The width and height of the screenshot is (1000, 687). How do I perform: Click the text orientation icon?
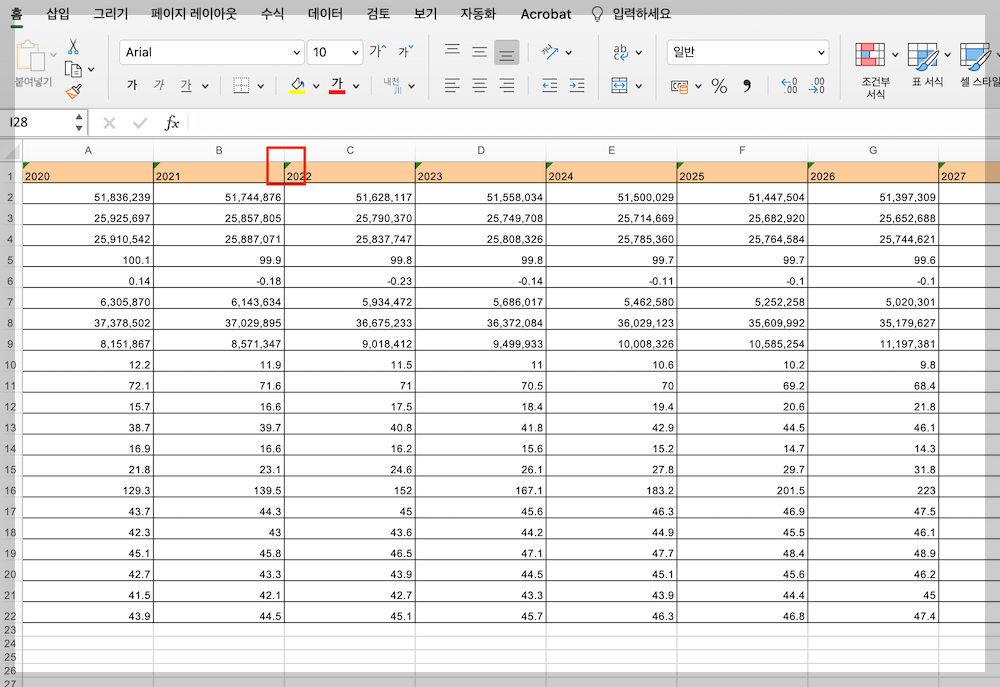[550, 52]
